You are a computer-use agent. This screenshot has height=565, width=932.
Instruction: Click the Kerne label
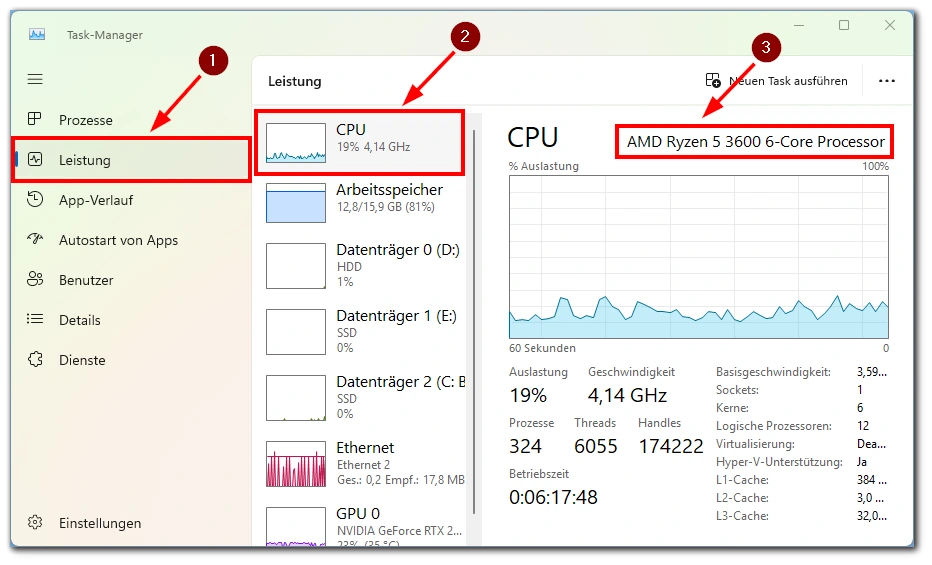click(x=732, y=408)
